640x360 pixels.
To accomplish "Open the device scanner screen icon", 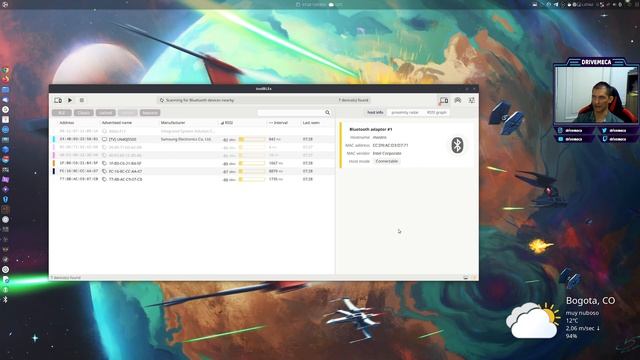I will [x=58, y=100].
